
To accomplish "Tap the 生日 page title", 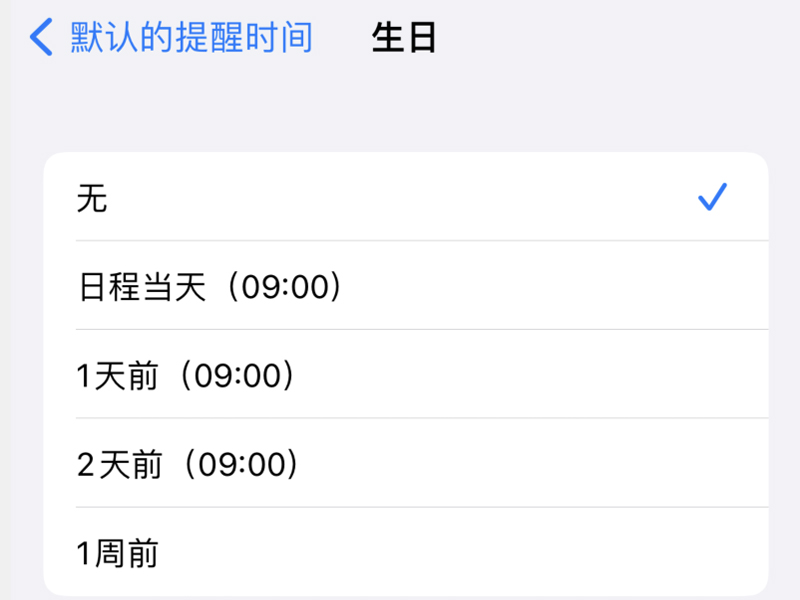I will [x=404, y=38].
